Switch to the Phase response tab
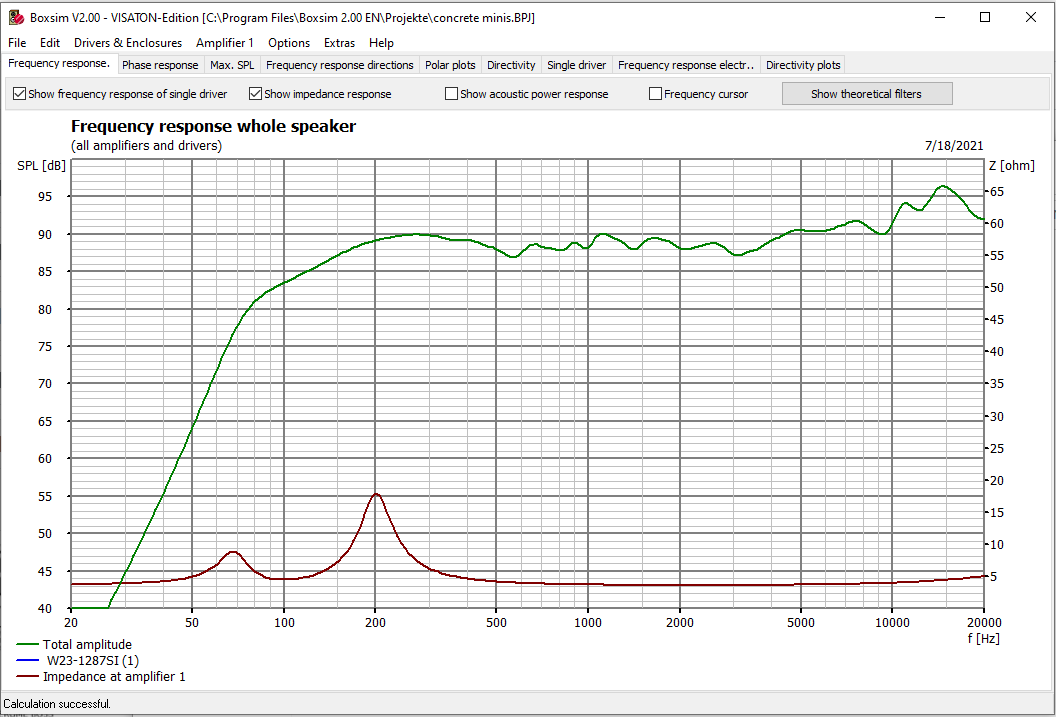 [160, 64]
